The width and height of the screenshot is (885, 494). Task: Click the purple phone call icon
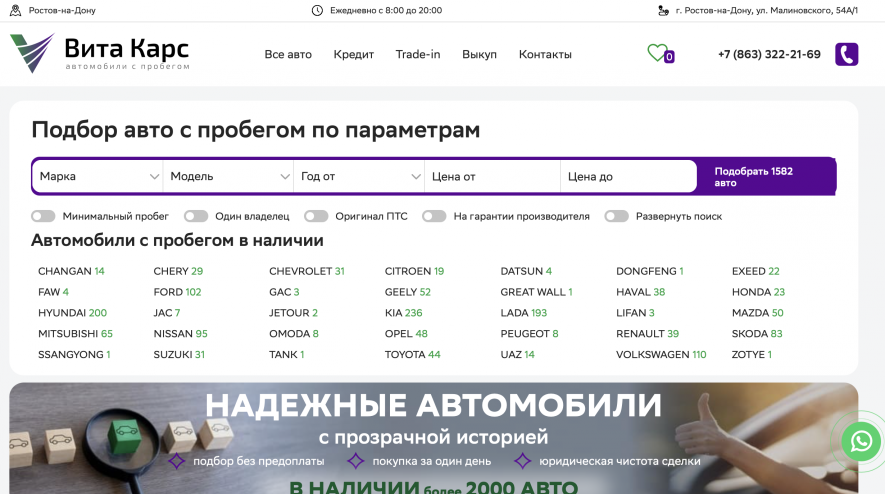846,54
